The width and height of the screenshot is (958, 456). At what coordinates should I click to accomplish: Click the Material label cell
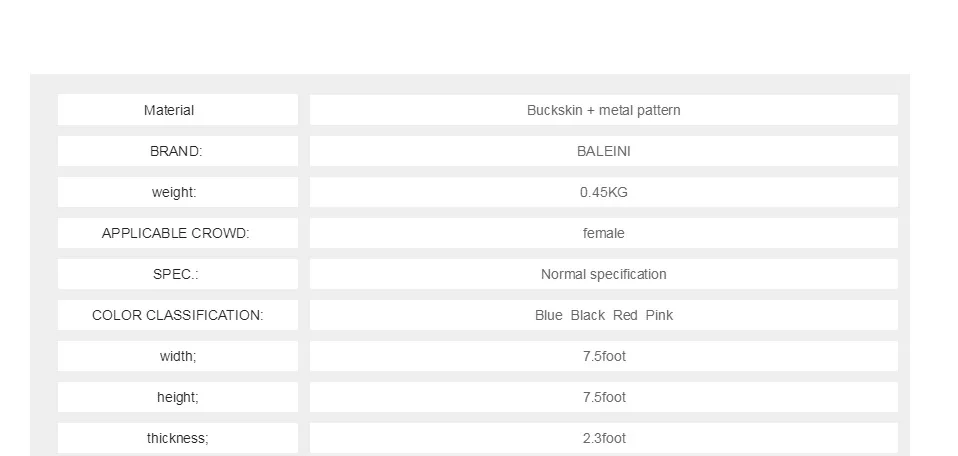178,110
